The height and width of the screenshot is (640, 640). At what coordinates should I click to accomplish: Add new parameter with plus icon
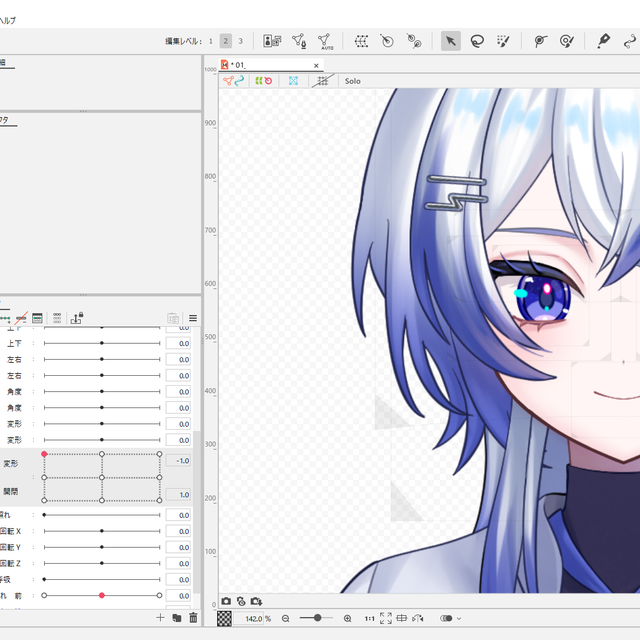click(160, 618)
